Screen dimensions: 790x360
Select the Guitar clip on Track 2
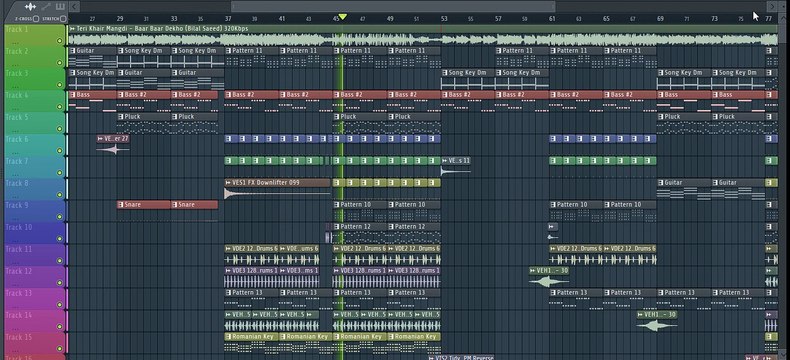(92, 57)
